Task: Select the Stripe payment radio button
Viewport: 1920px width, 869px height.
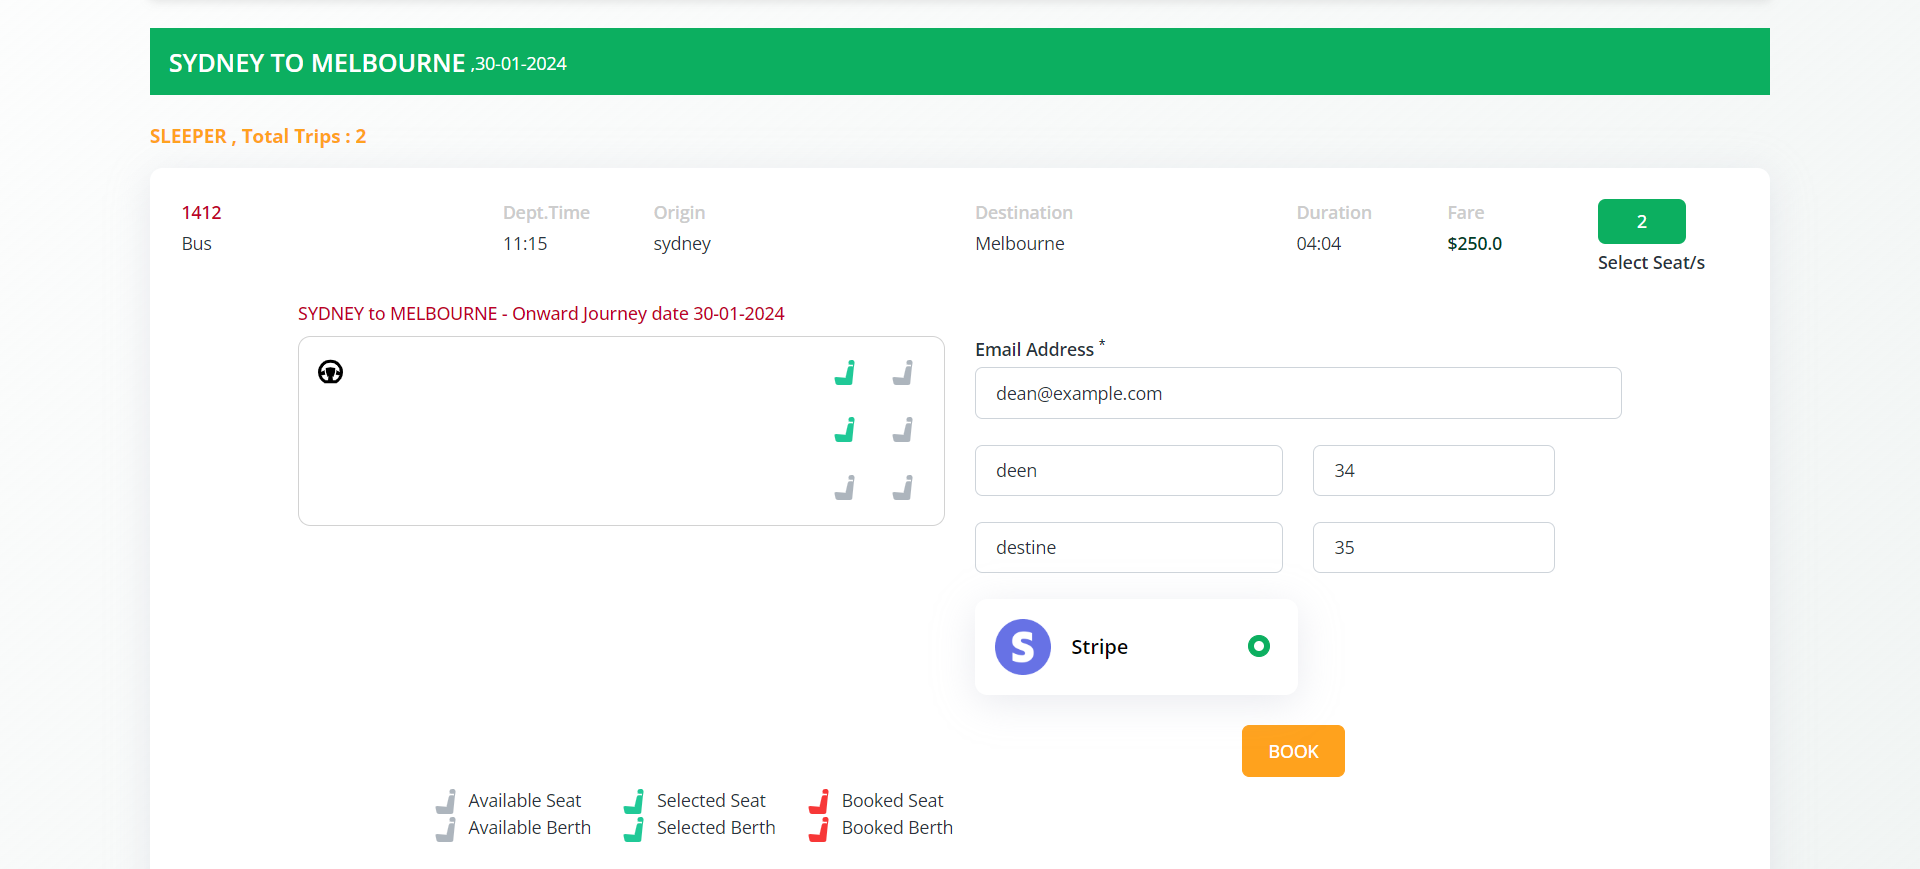Action: pos(1258,646)
